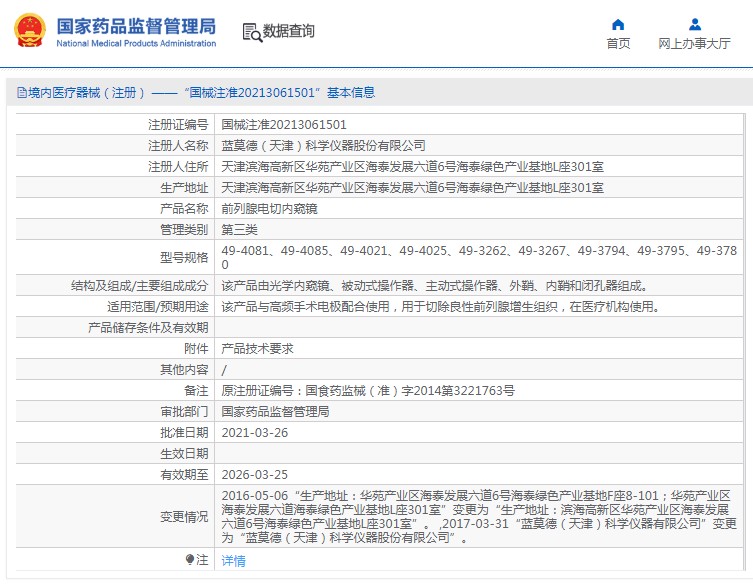Click the 结构及组成/主要组成成分 label
The height and width of the screenshot is (584, 753).
click(139, 286)
